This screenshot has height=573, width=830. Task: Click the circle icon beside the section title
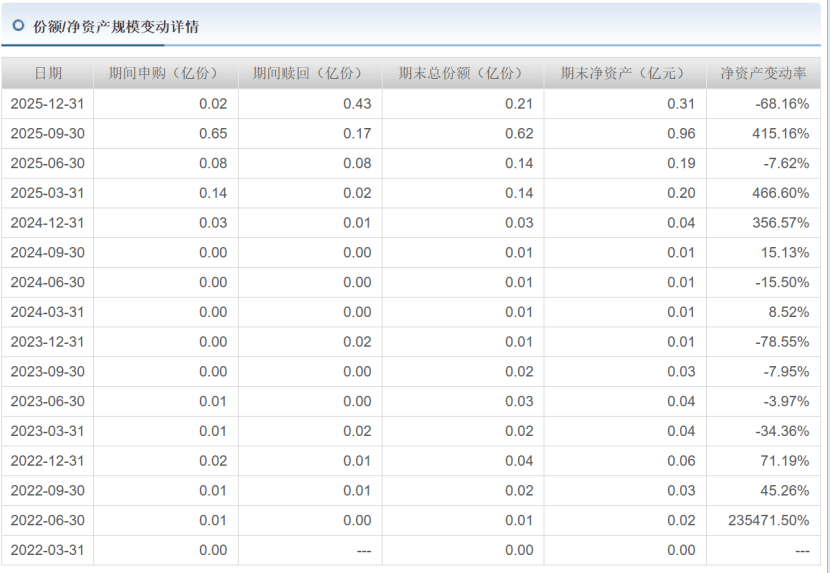pyautogui.click(x=18, y=26)
